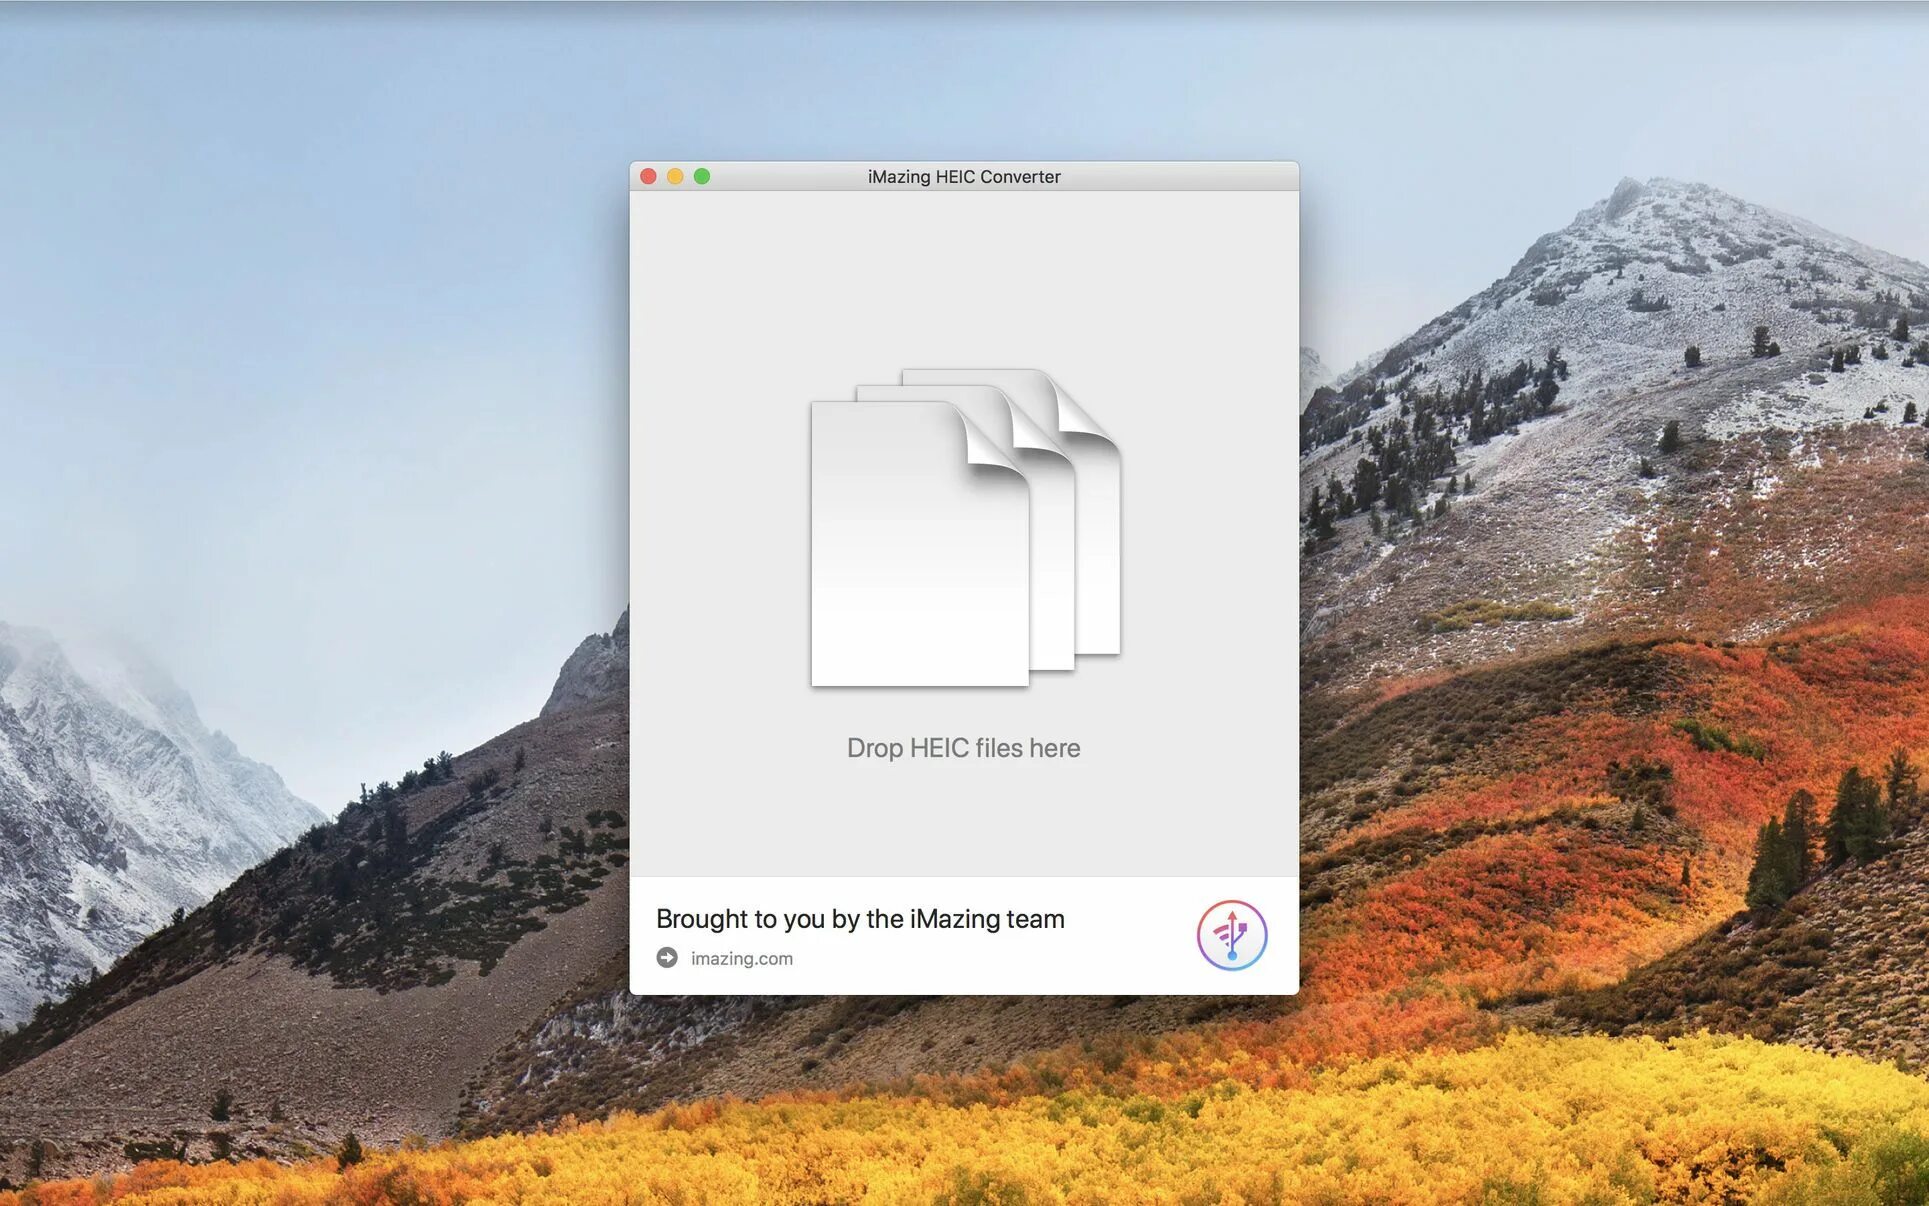Click the "Drop HEIC files here" label
Image resolution: width=1929 pixels, height=1206 pixels.
963,748
